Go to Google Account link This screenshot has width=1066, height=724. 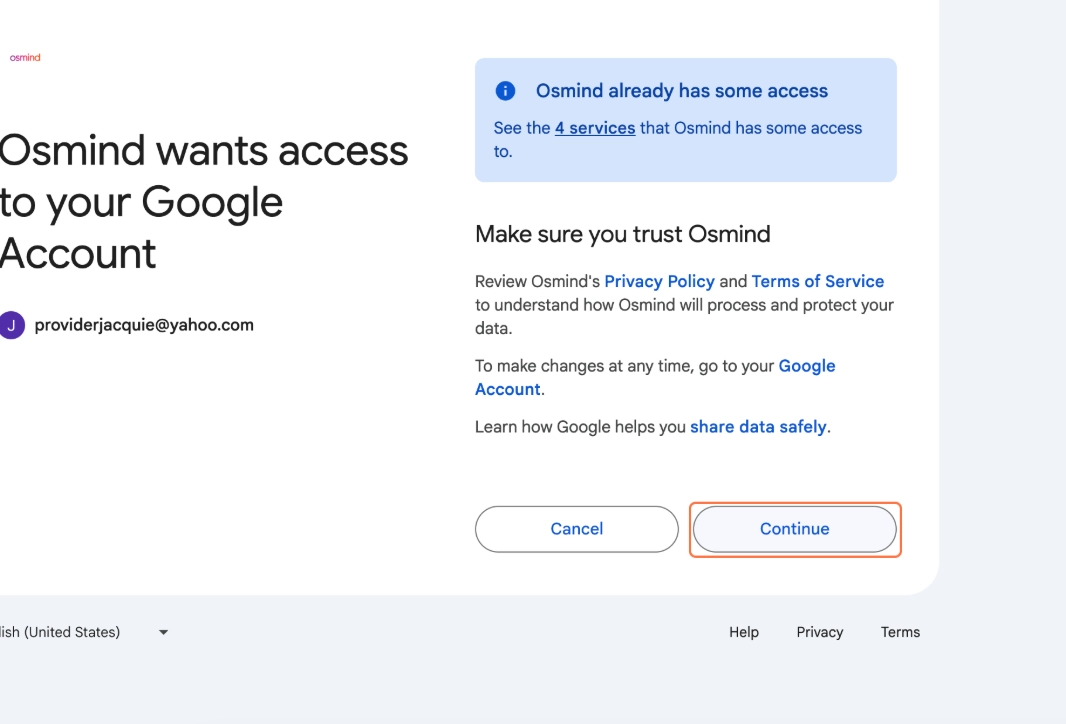[655, 377]
